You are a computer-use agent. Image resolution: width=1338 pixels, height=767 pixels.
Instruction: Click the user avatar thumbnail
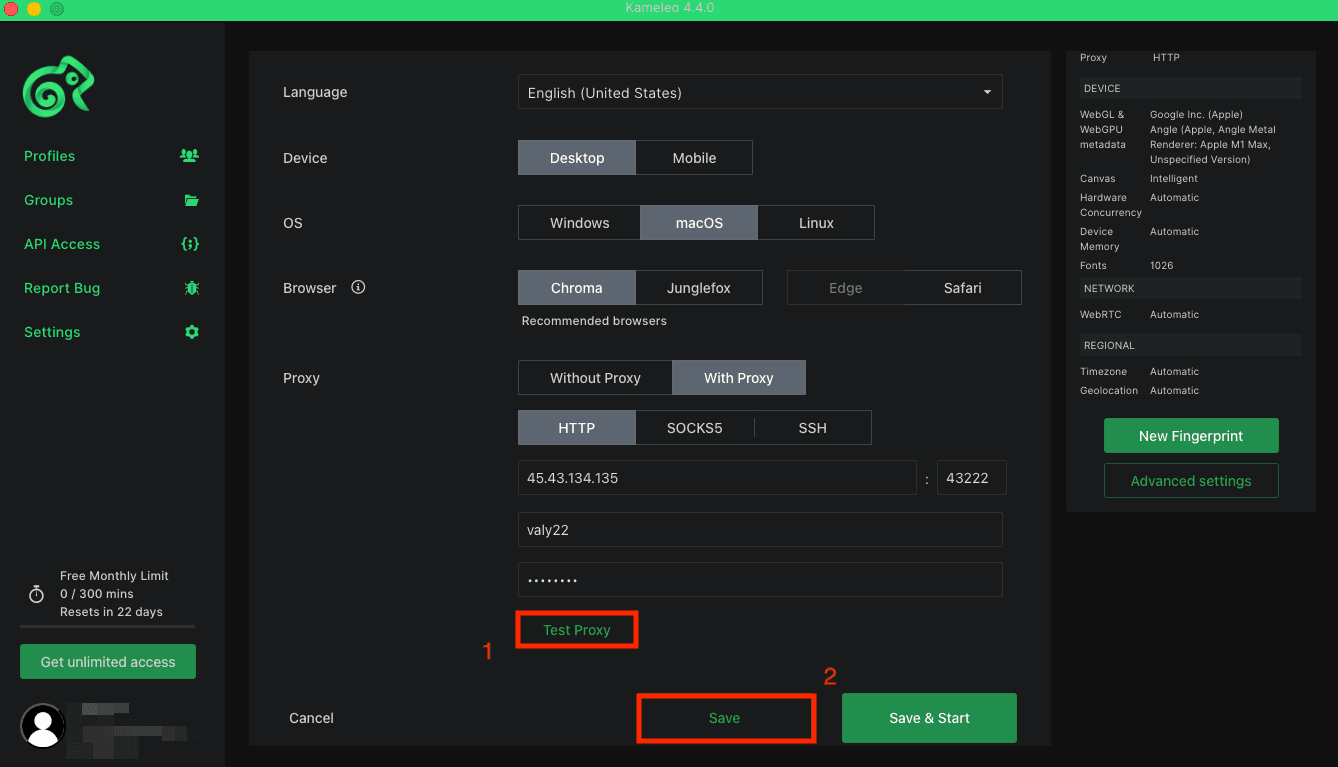click(42, 725)
